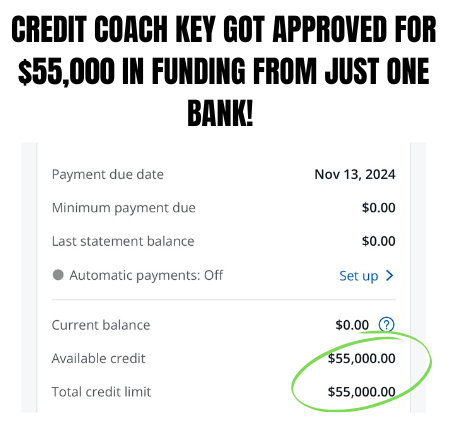Click the Payment due date label
451x422 pixels.
pos(108,175)
